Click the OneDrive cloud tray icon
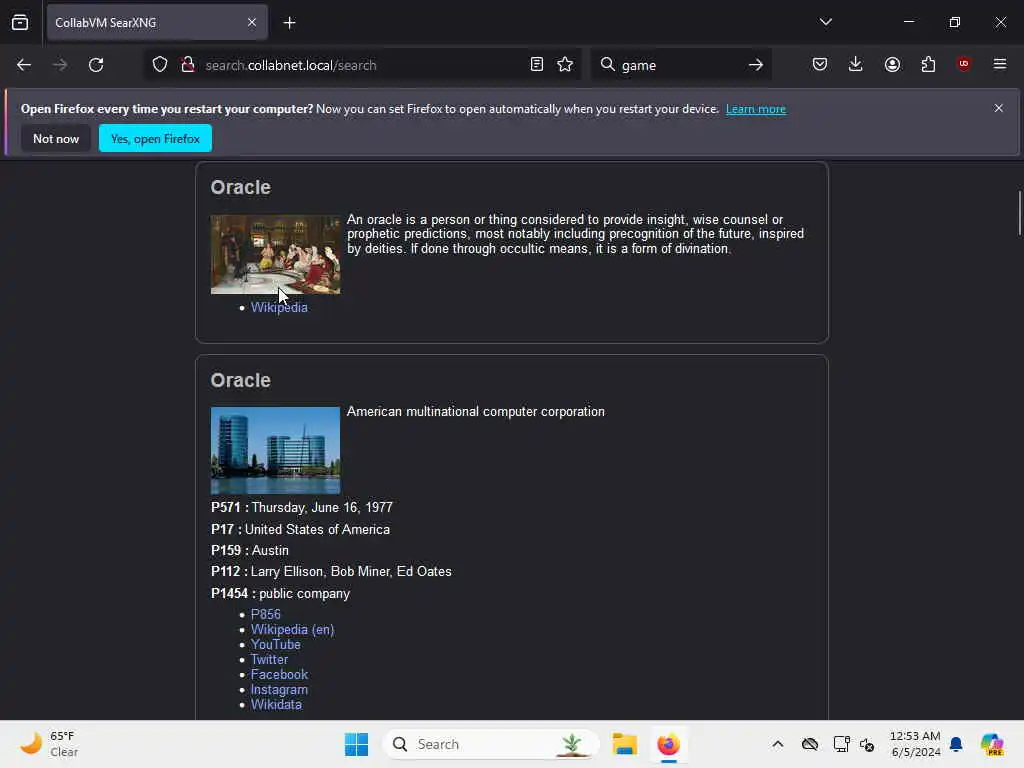 (x=810, y=744)
